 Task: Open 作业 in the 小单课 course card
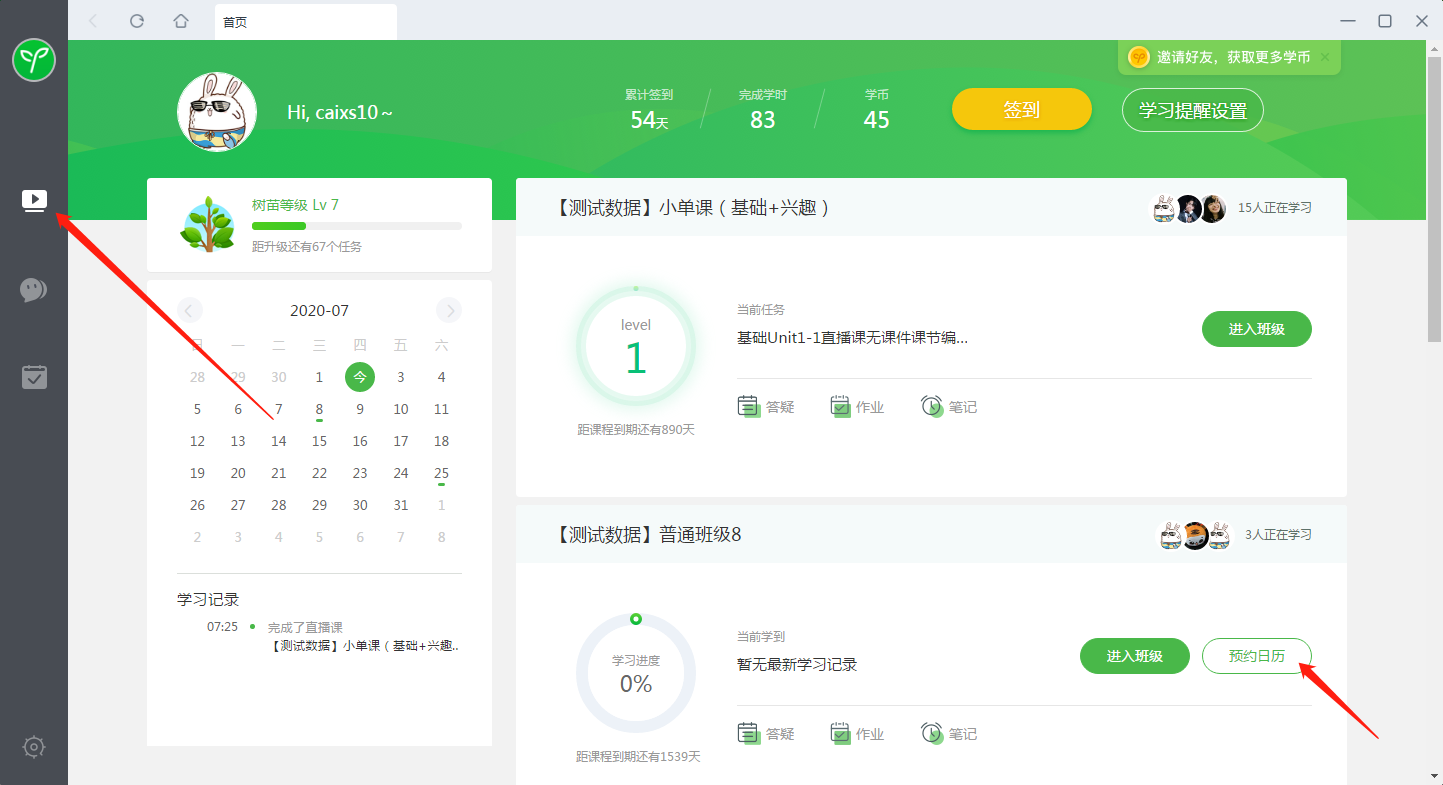[x=857, y=407]
